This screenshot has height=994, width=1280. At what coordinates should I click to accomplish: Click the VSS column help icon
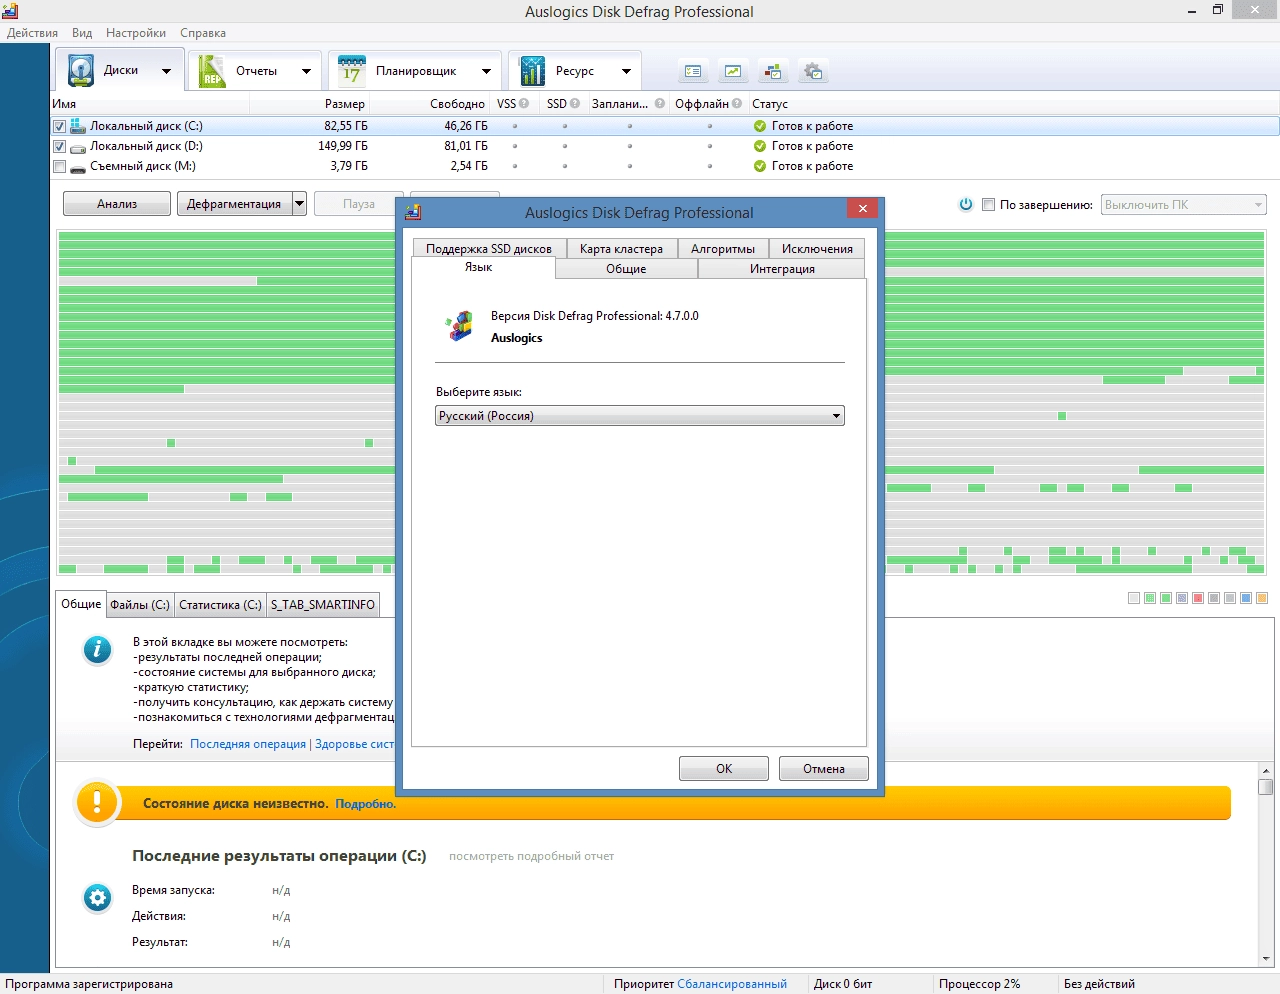point(524,103)
